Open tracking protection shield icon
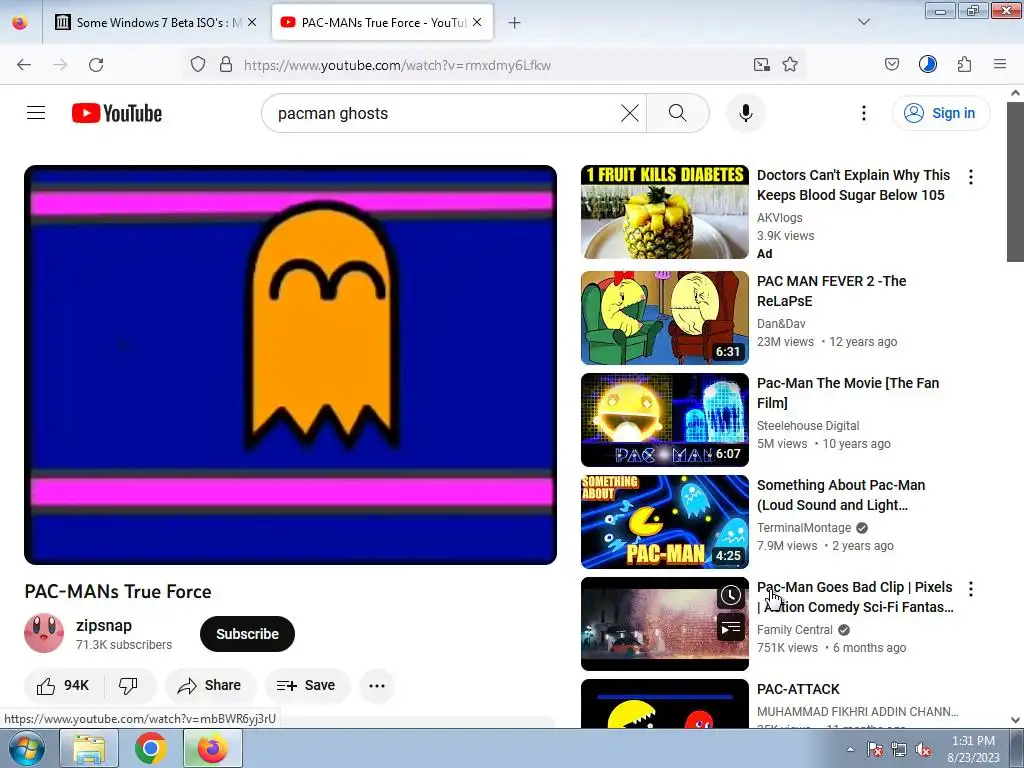This screenshot has width=1024, height=768. coord(198,65)
